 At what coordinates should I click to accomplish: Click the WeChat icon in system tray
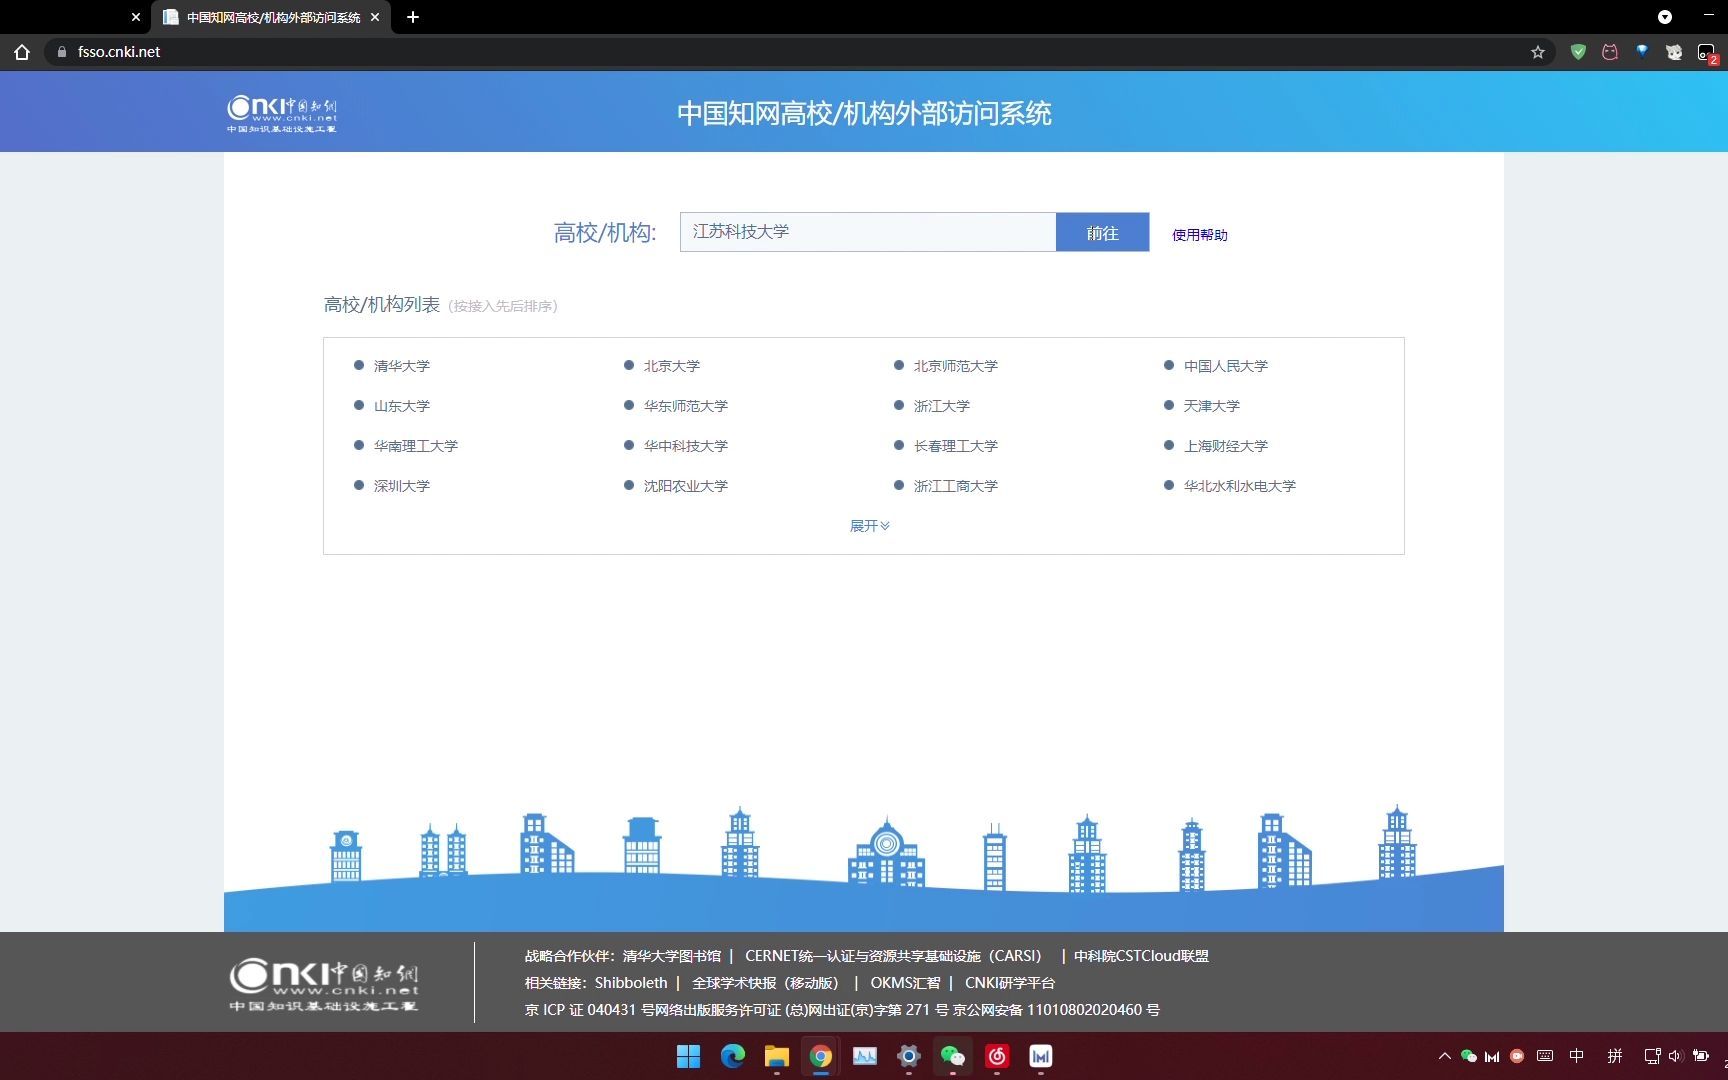click(1468, 1056)
